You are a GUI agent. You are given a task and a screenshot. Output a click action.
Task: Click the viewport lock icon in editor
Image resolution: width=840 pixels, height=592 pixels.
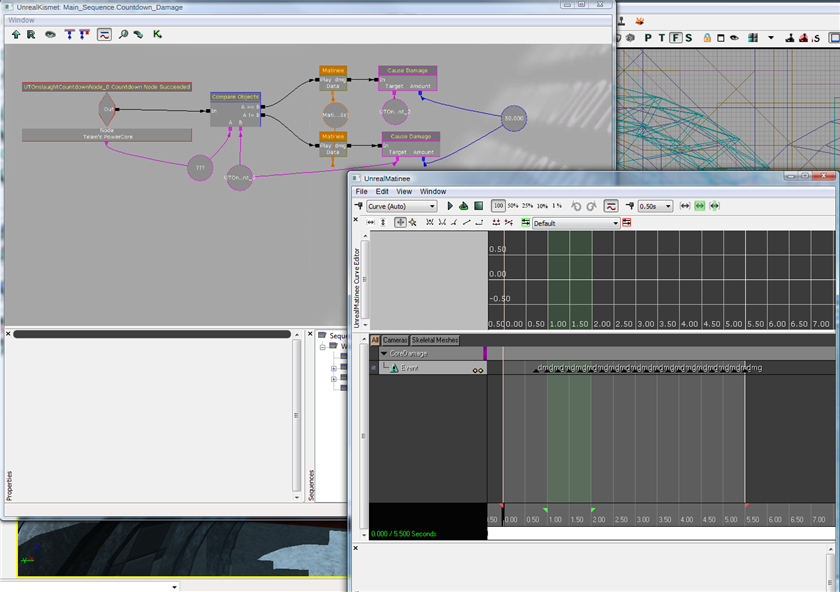click(707, 38)
